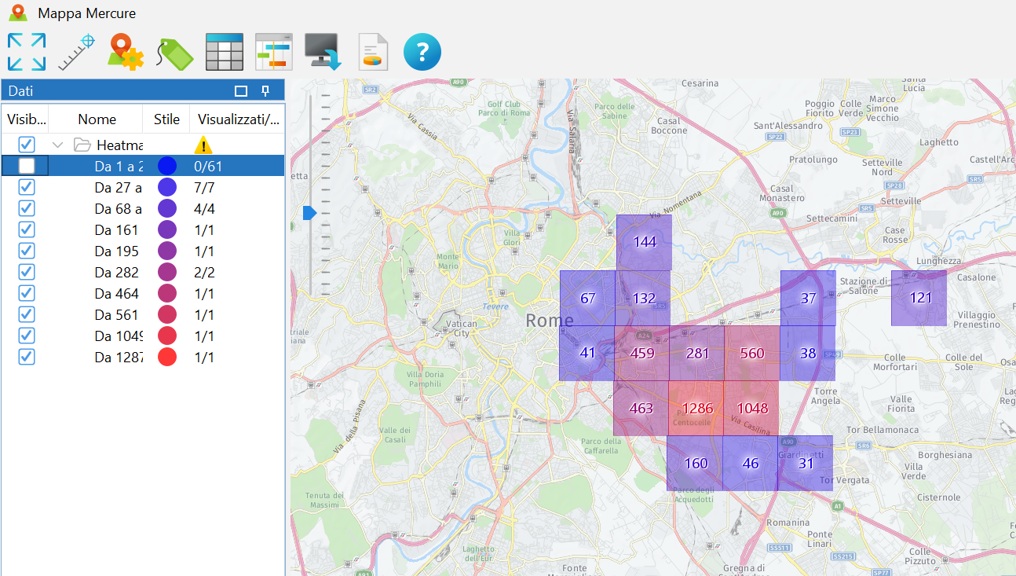
Task: Hide the 'Da 1287' layer checkbox
Action: tap(27, 357)
